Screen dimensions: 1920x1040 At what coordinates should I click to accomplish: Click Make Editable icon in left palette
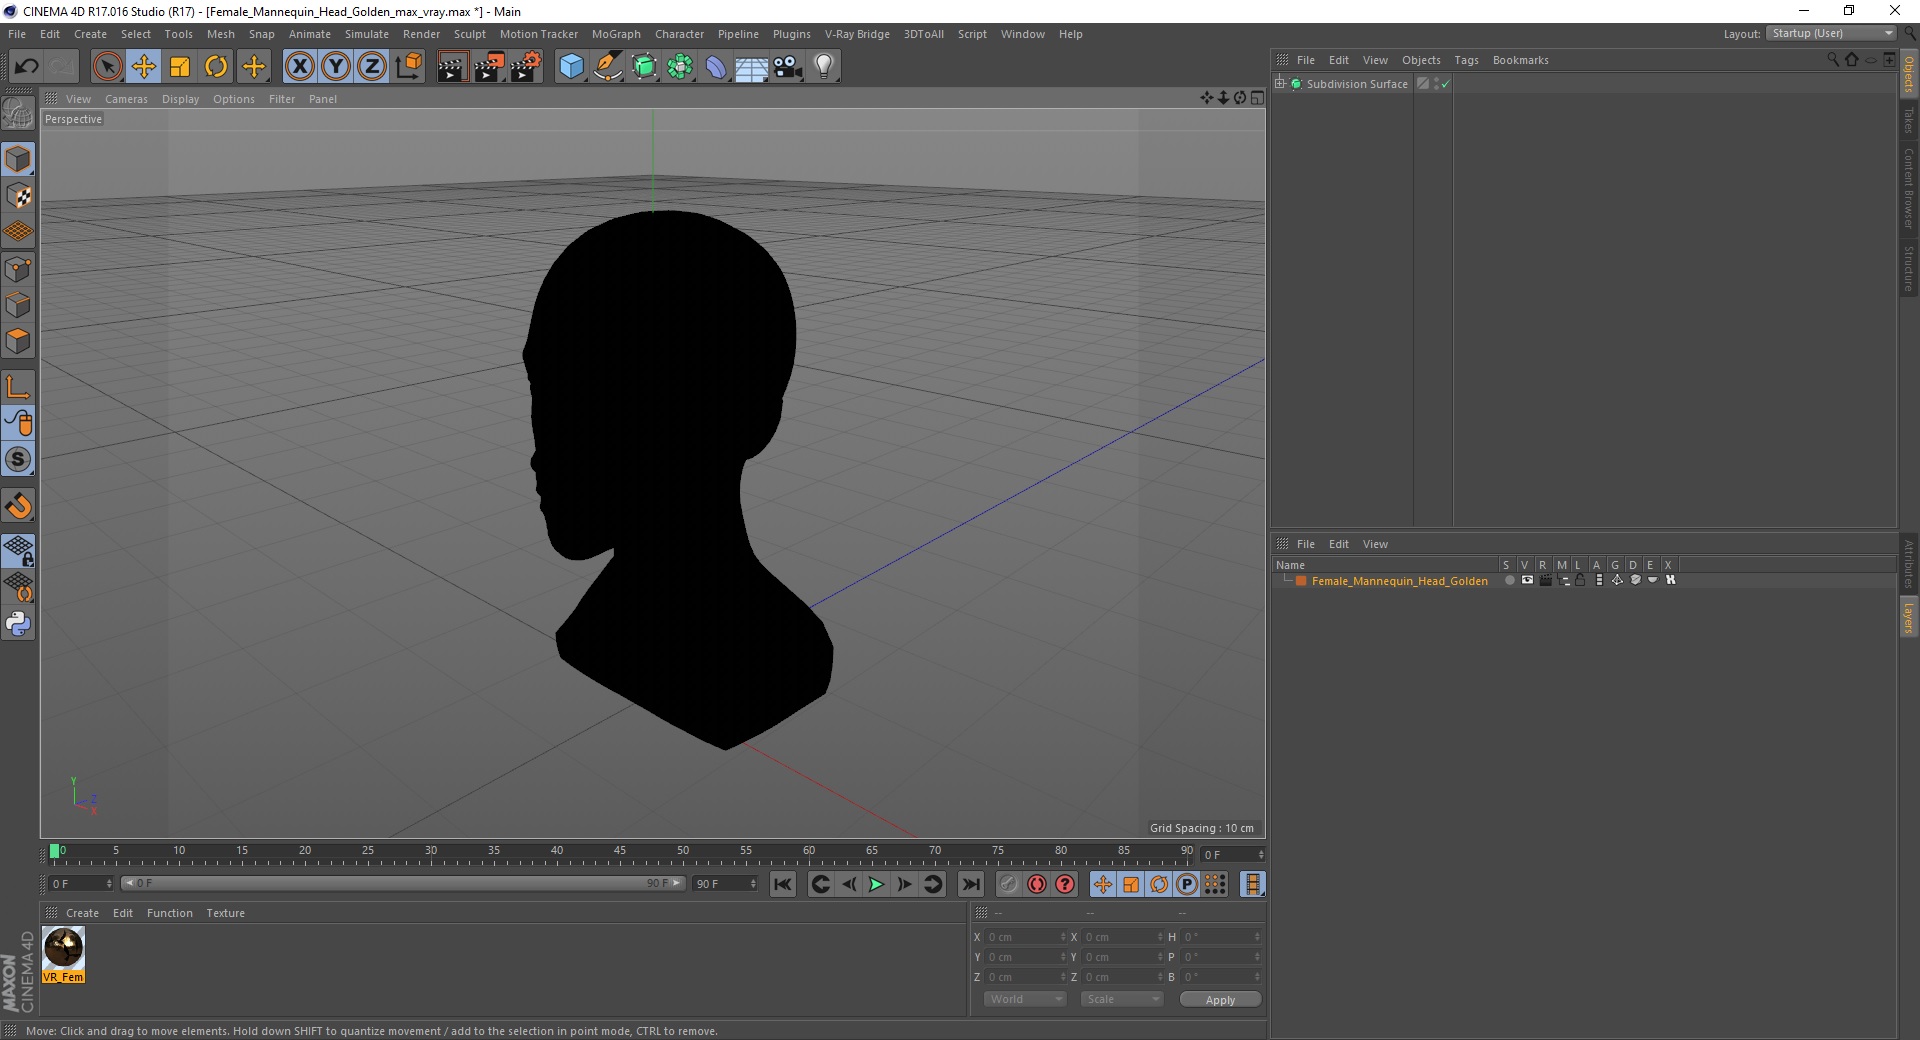[x=18, y=114]
